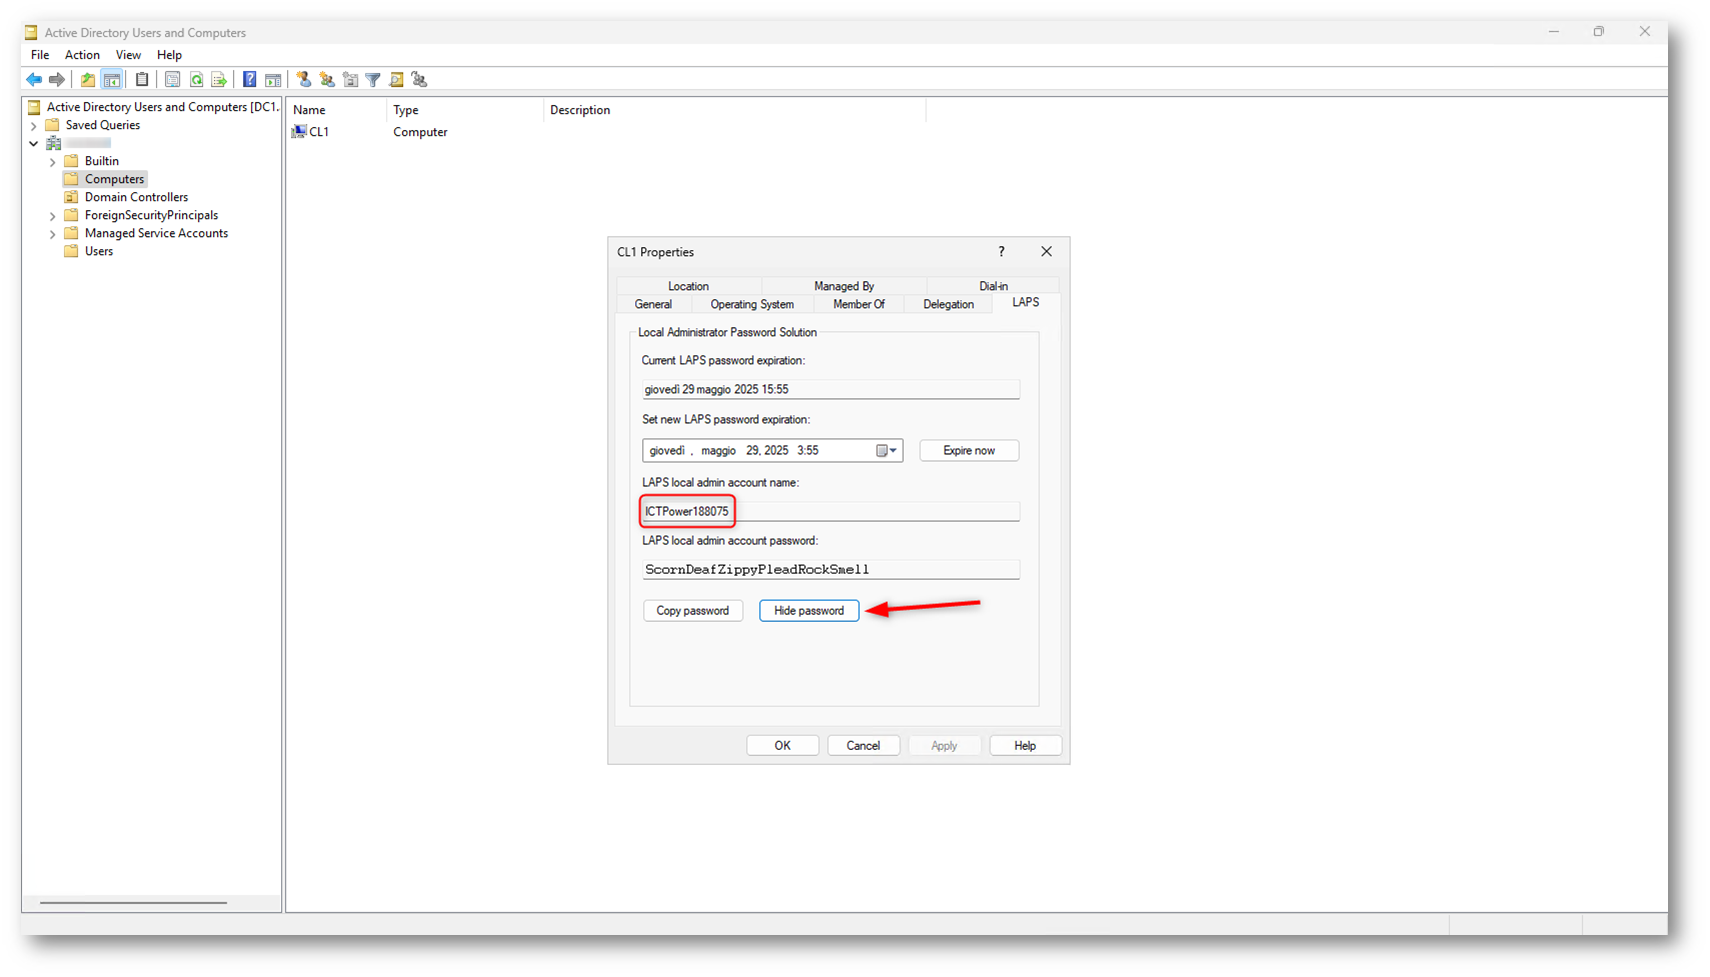Switch to the Operating System tab
The image size is (1710, 977).
point(752,304)
